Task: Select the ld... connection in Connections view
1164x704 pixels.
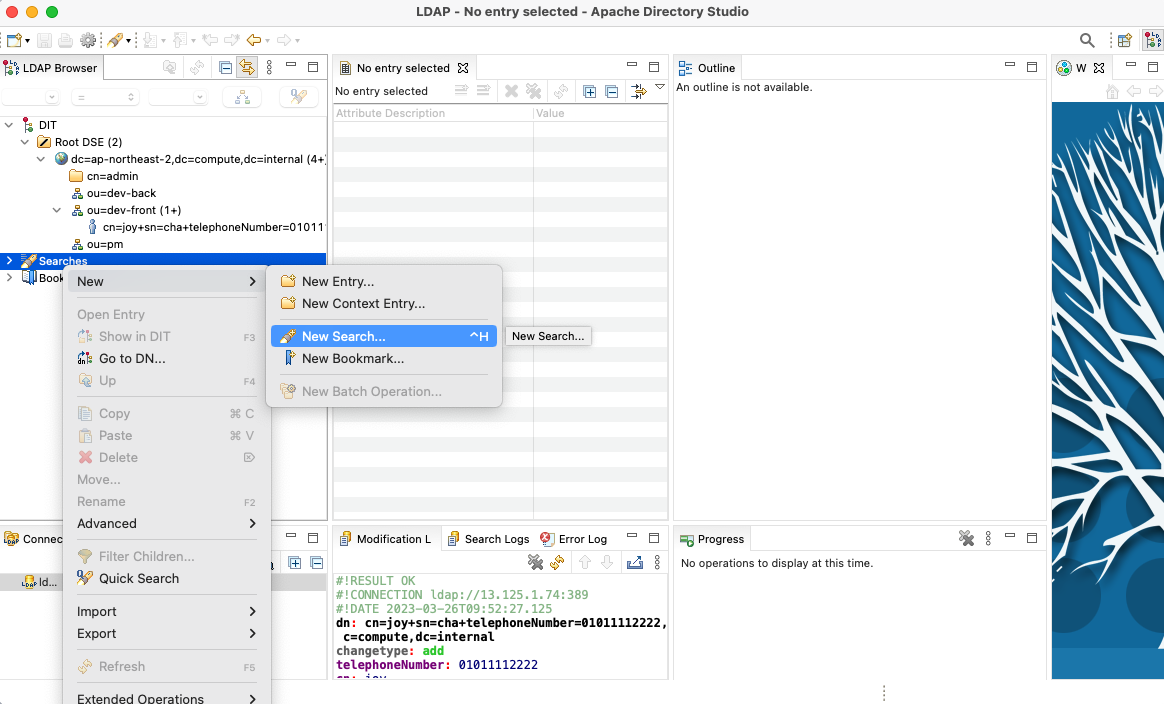Action: click(x=39, y=582)
